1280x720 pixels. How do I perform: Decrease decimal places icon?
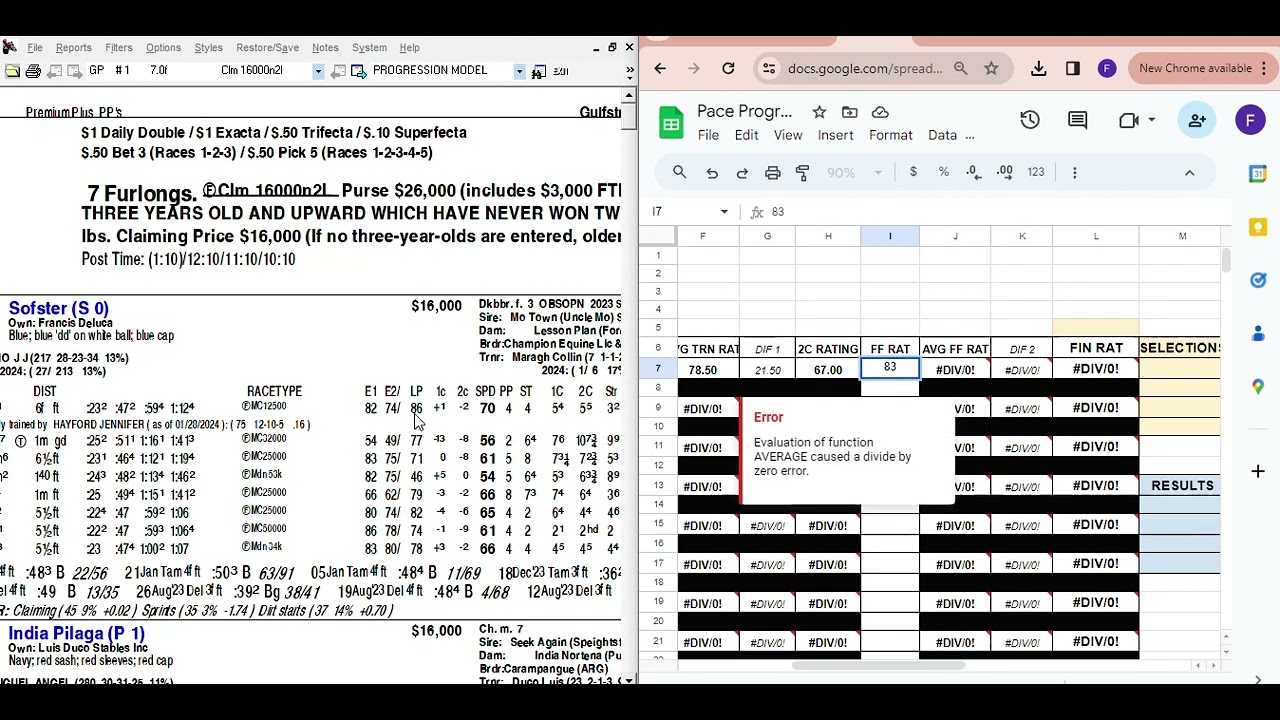coord(974,172)
